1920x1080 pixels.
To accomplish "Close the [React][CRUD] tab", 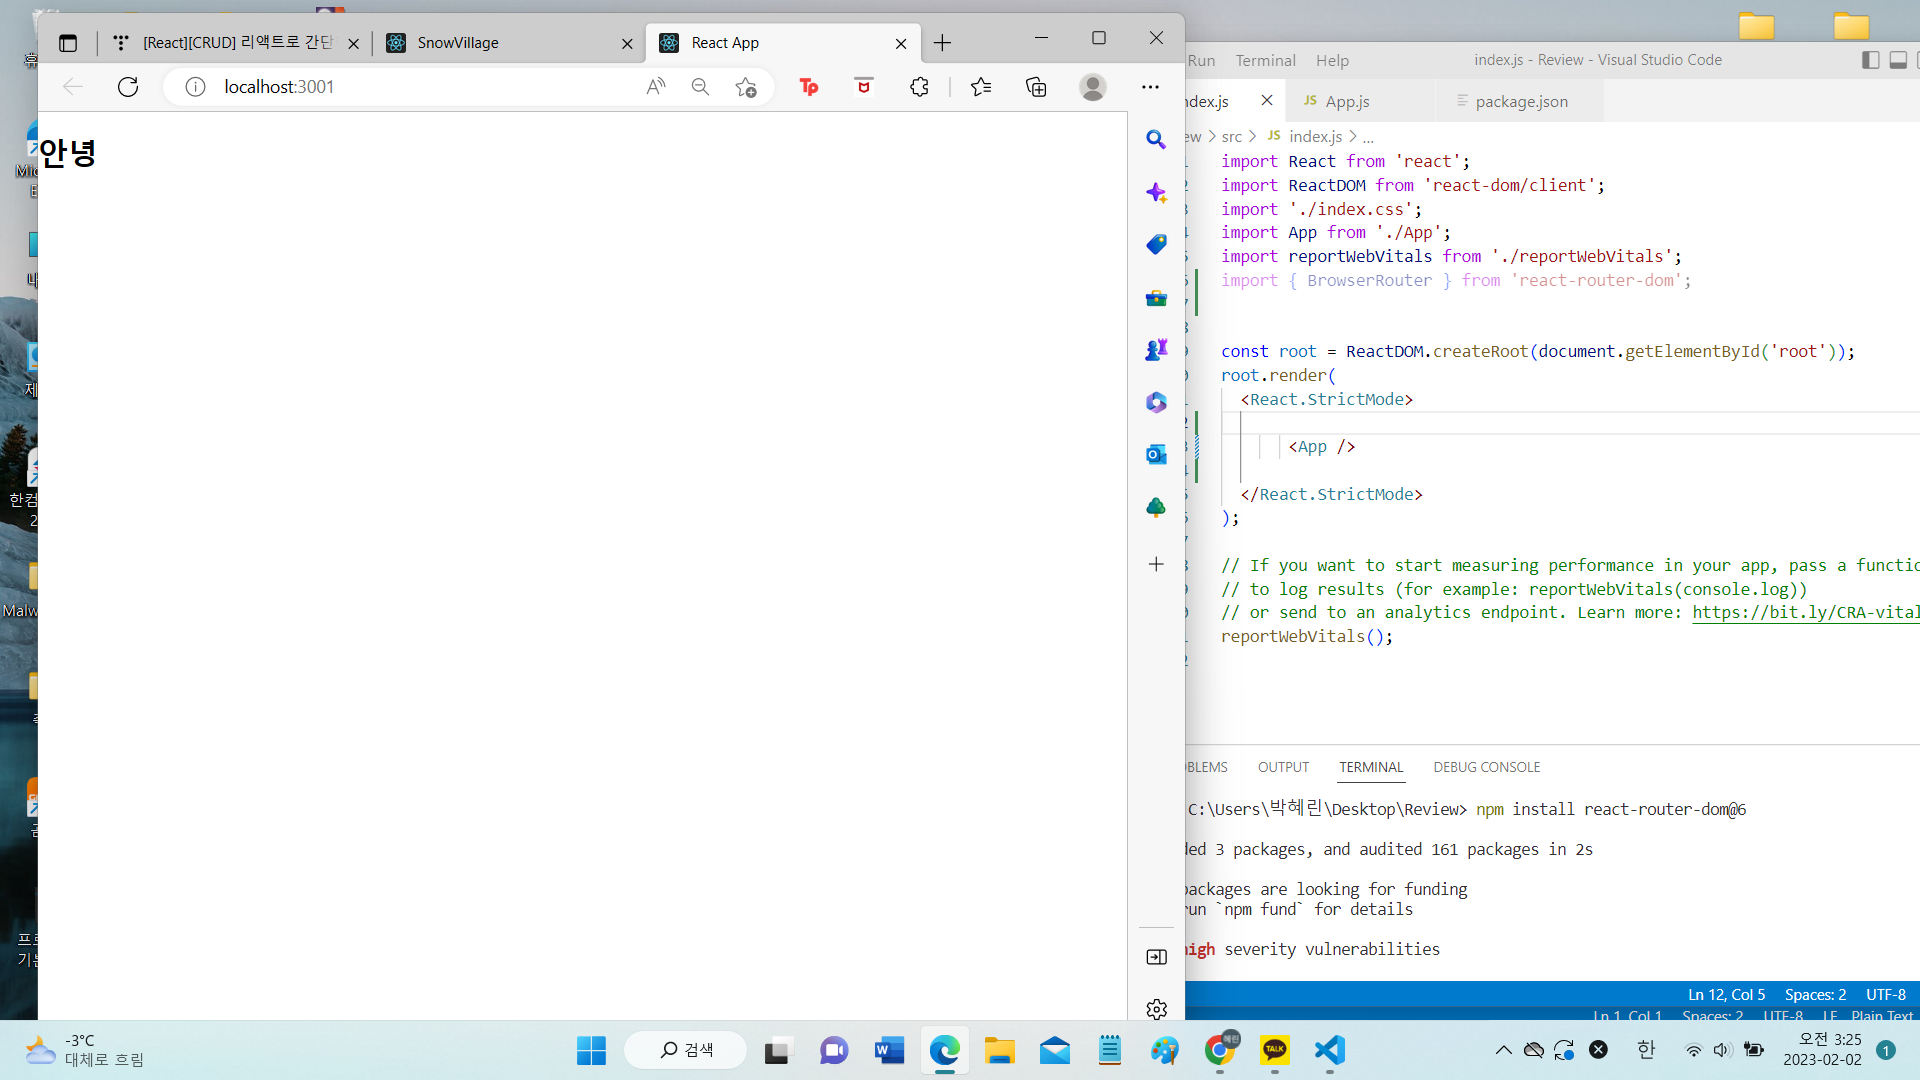I will point(353,43).
